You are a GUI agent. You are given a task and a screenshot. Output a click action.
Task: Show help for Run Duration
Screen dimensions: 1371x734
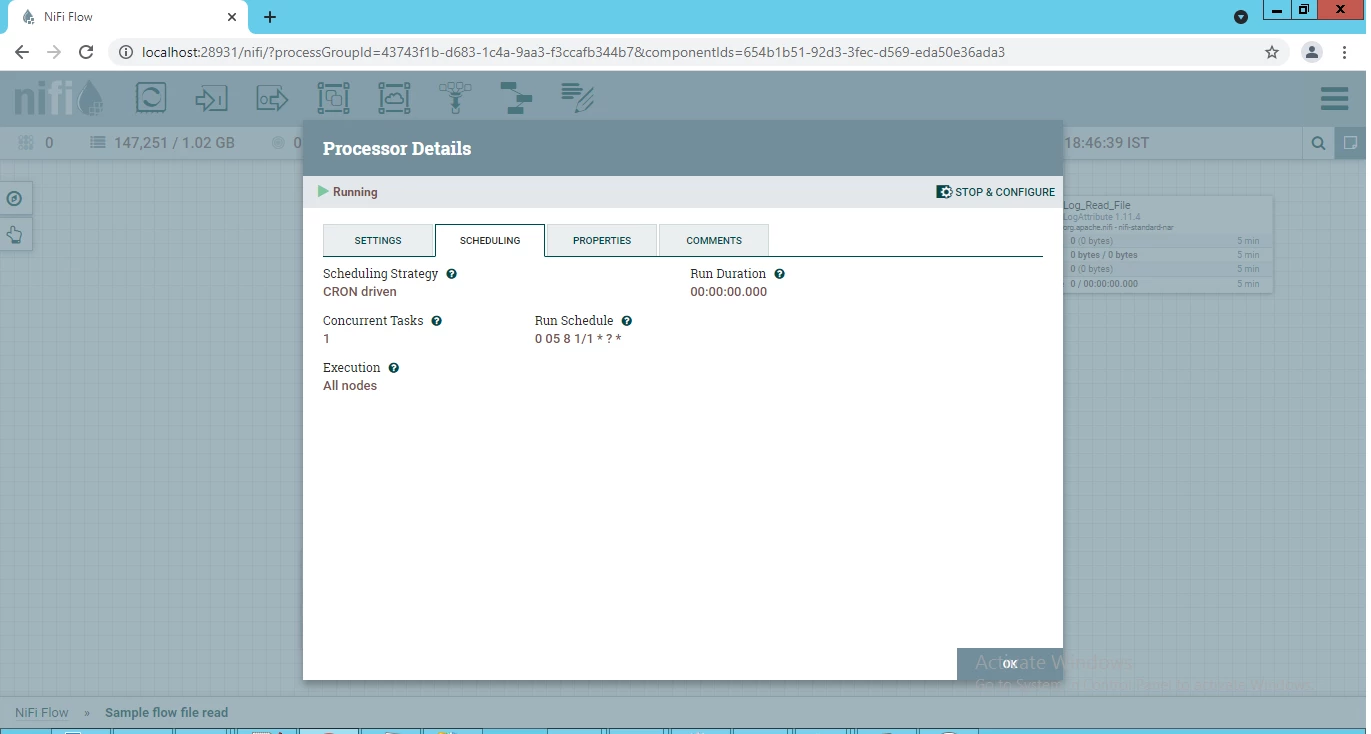coord(779,274)
